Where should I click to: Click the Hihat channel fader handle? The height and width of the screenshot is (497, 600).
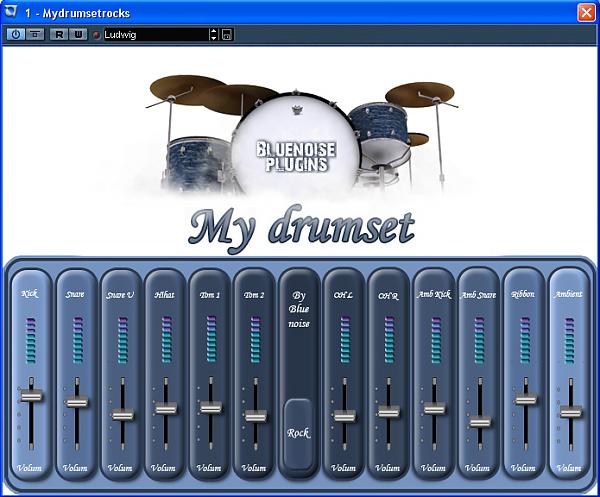165,408
